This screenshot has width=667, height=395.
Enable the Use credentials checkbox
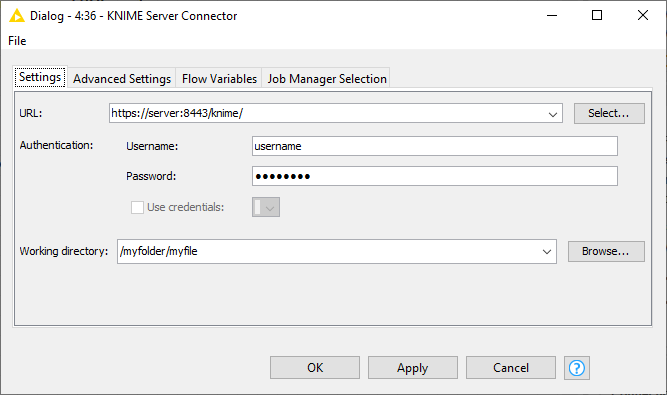[137, 207]
